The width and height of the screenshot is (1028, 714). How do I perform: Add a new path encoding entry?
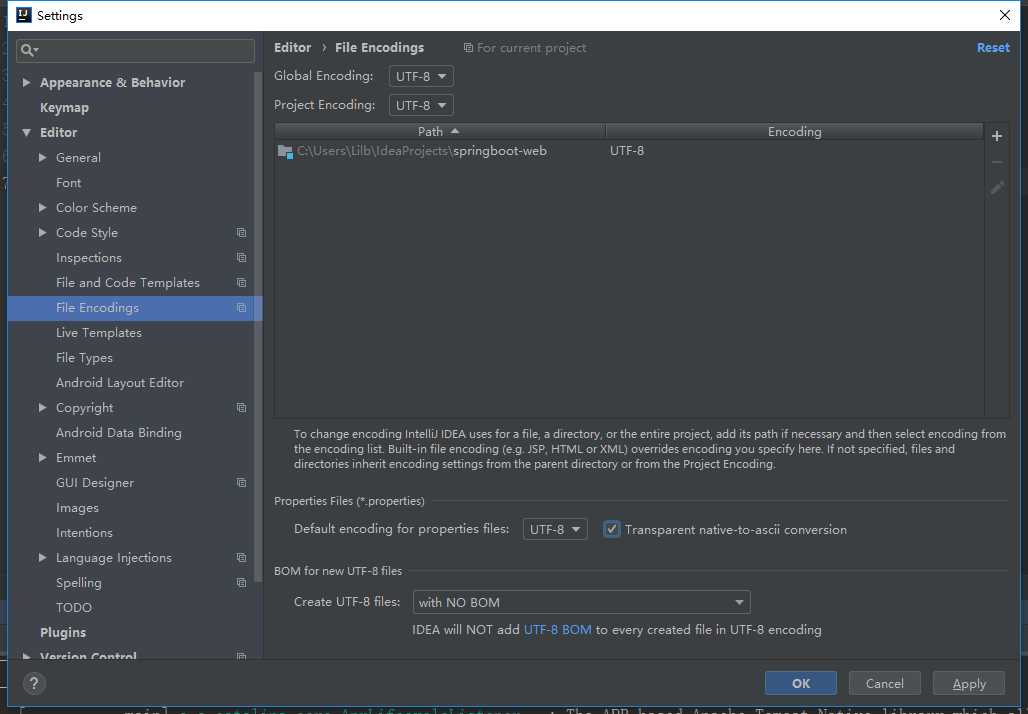click(x=997, y=136)
